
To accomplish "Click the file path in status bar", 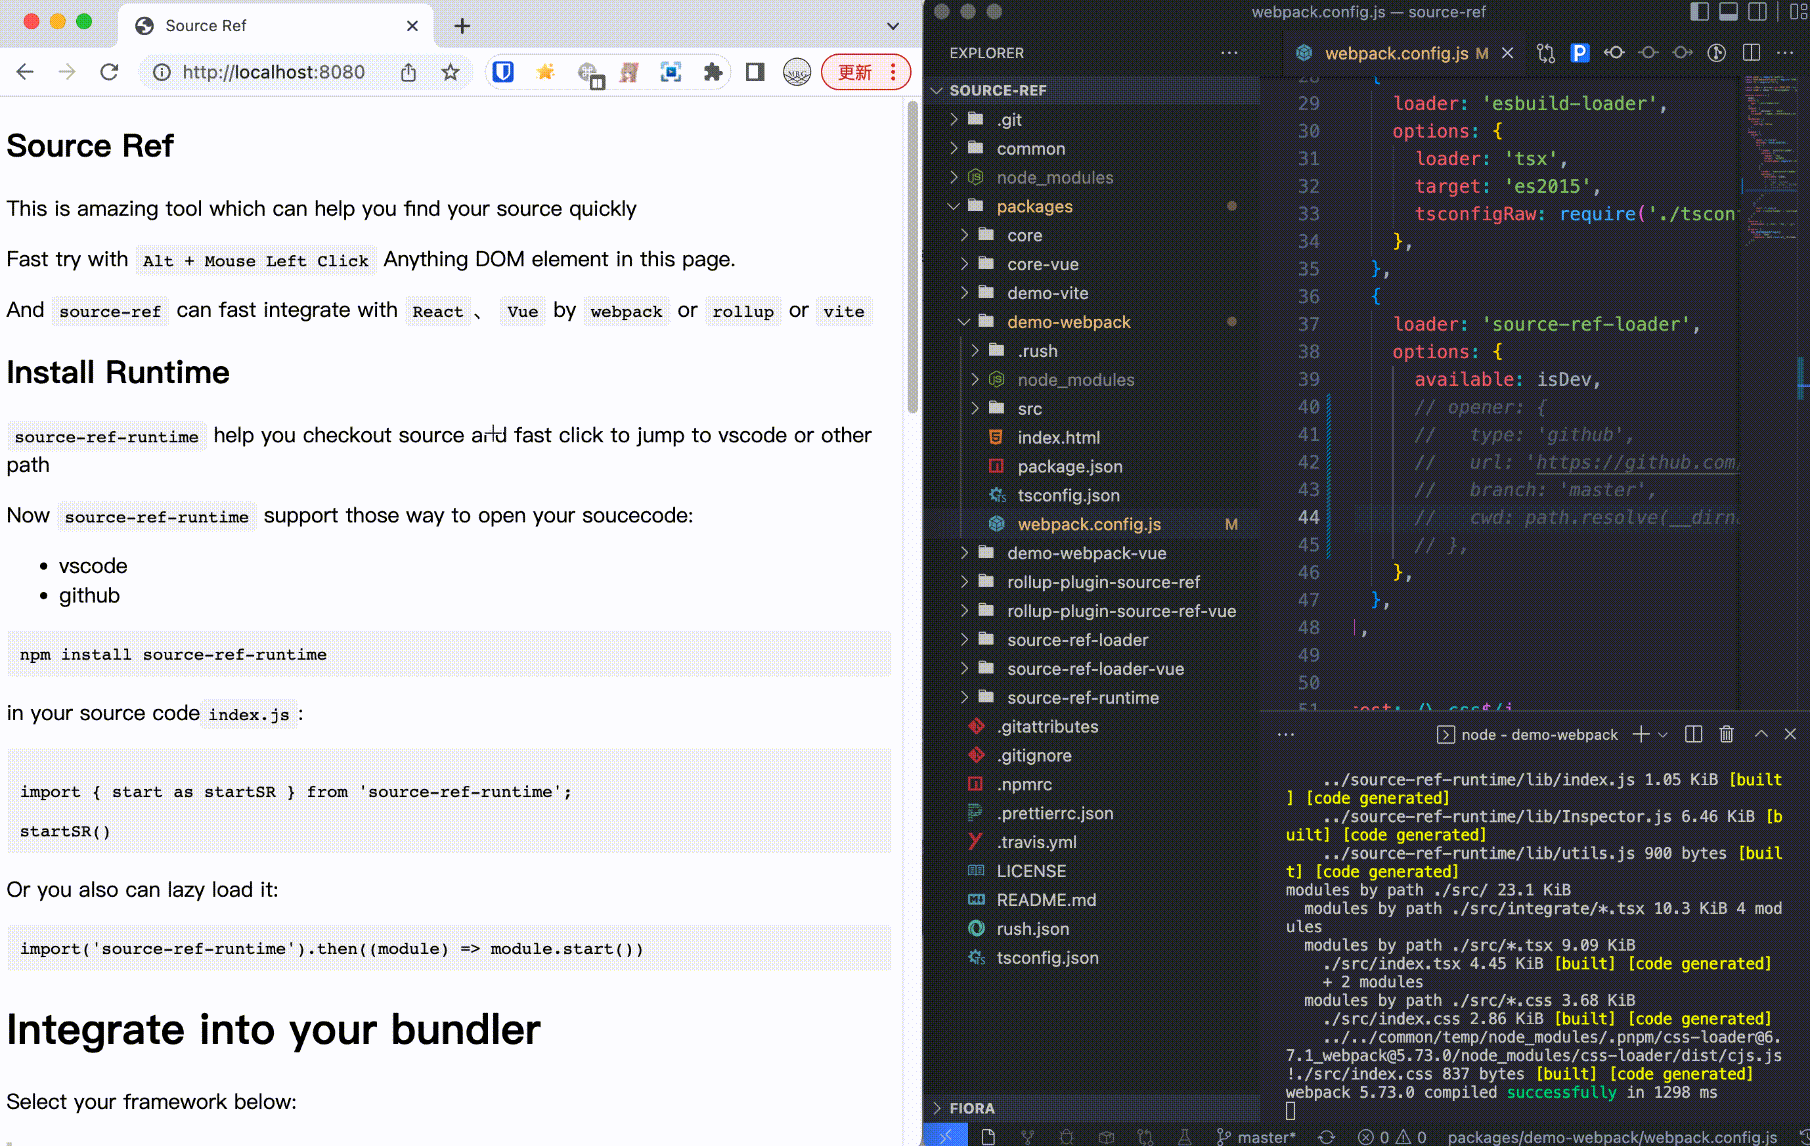I will [1612, 1136].
